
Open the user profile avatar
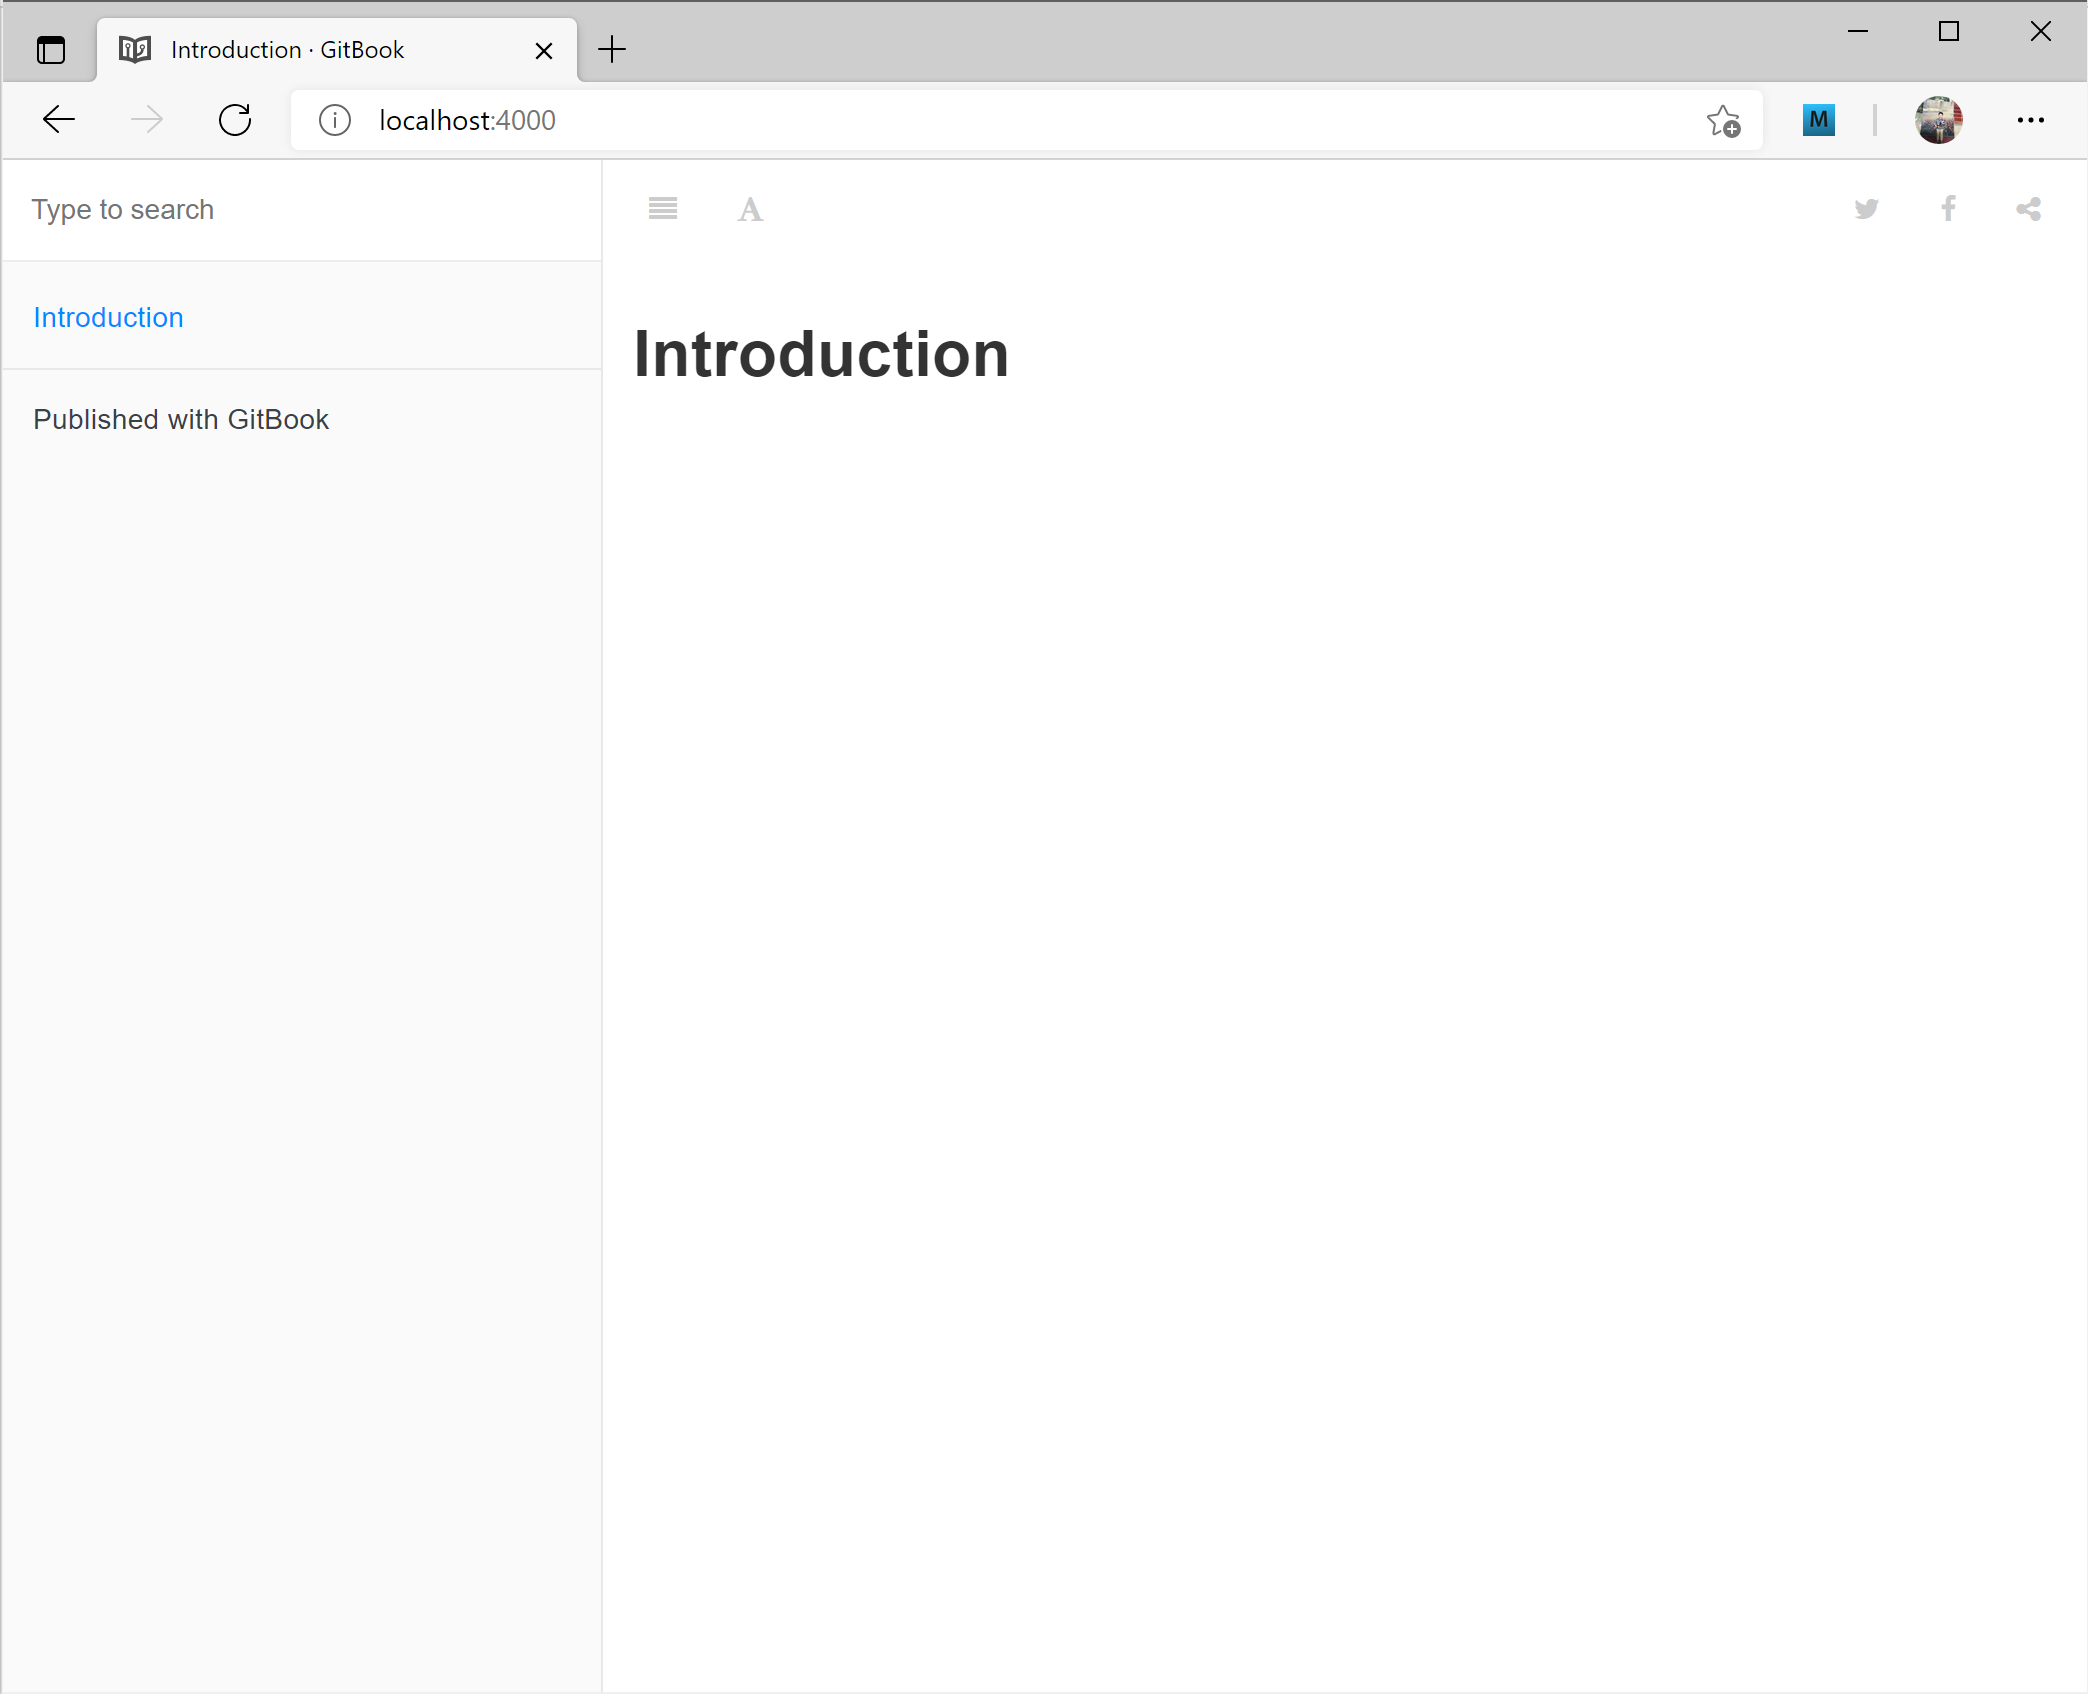pos(1938,120)
